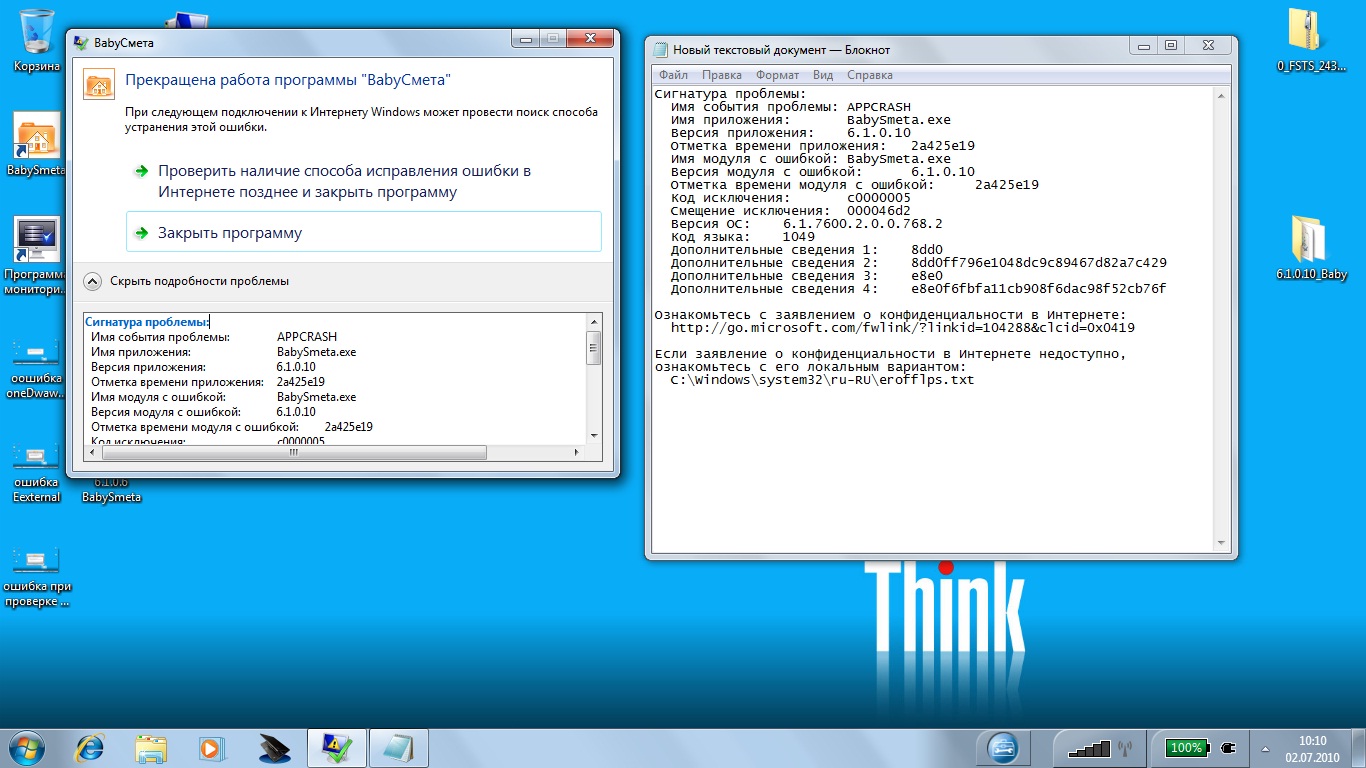This screenshot has height=768, width=1366.
Task: Click the APPCRASH event line in Notepad
Action: click(791, 107)
